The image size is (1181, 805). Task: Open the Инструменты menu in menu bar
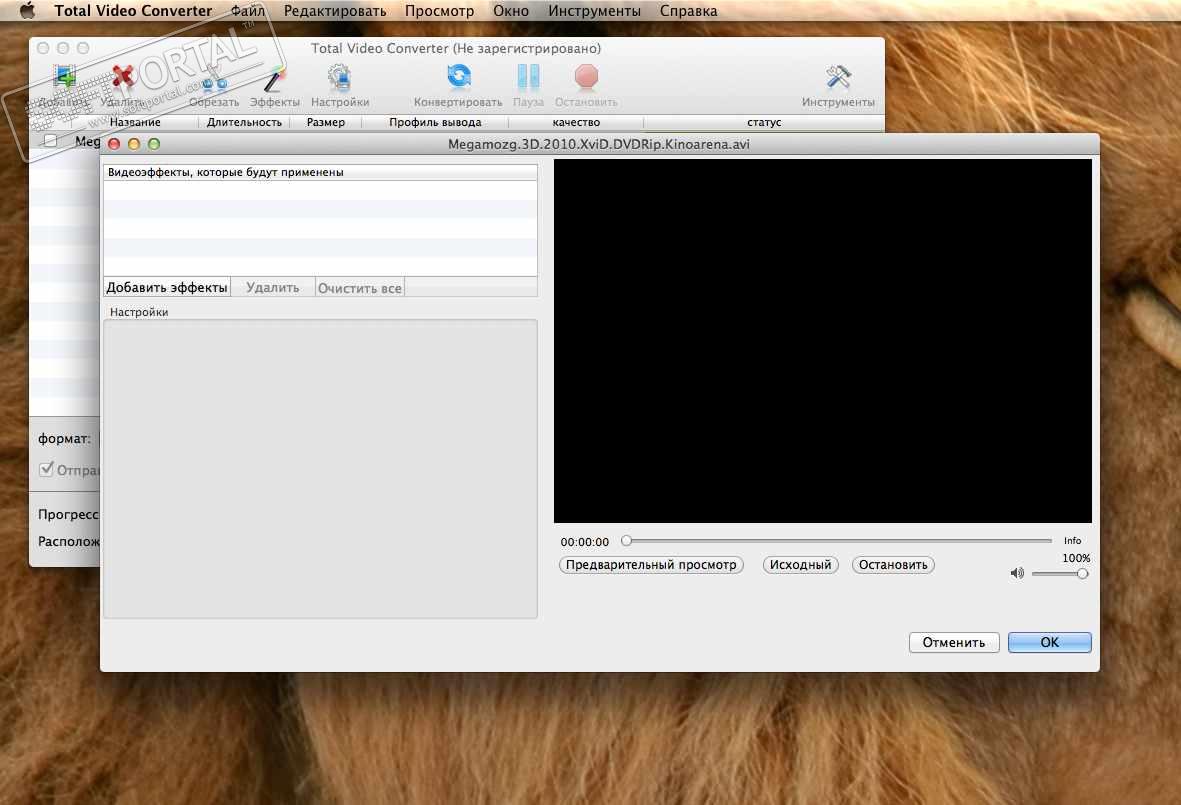click(x=594, y=11)
